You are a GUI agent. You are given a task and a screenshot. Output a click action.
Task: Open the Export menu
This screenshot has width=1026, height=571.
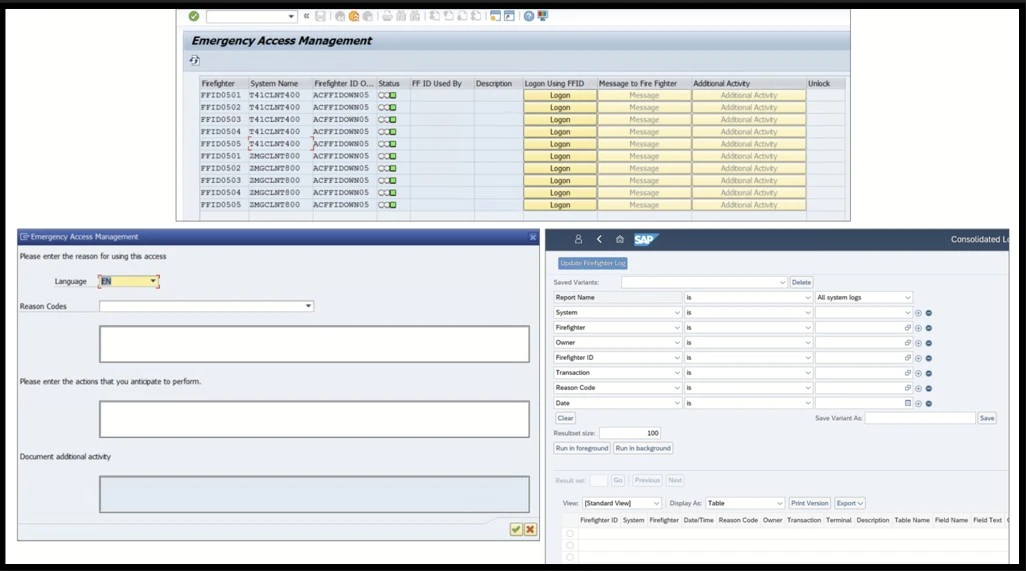pos(850,503)
